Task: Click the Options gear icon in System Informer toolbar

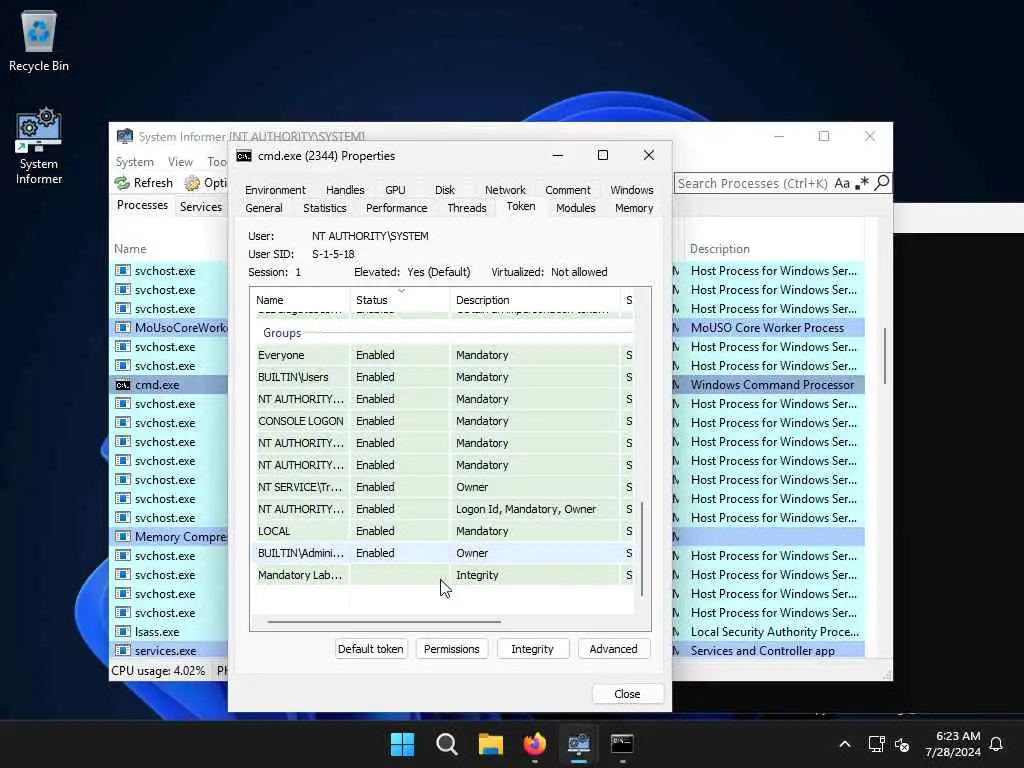Action: pyautogui.click(x=191, y=183)
